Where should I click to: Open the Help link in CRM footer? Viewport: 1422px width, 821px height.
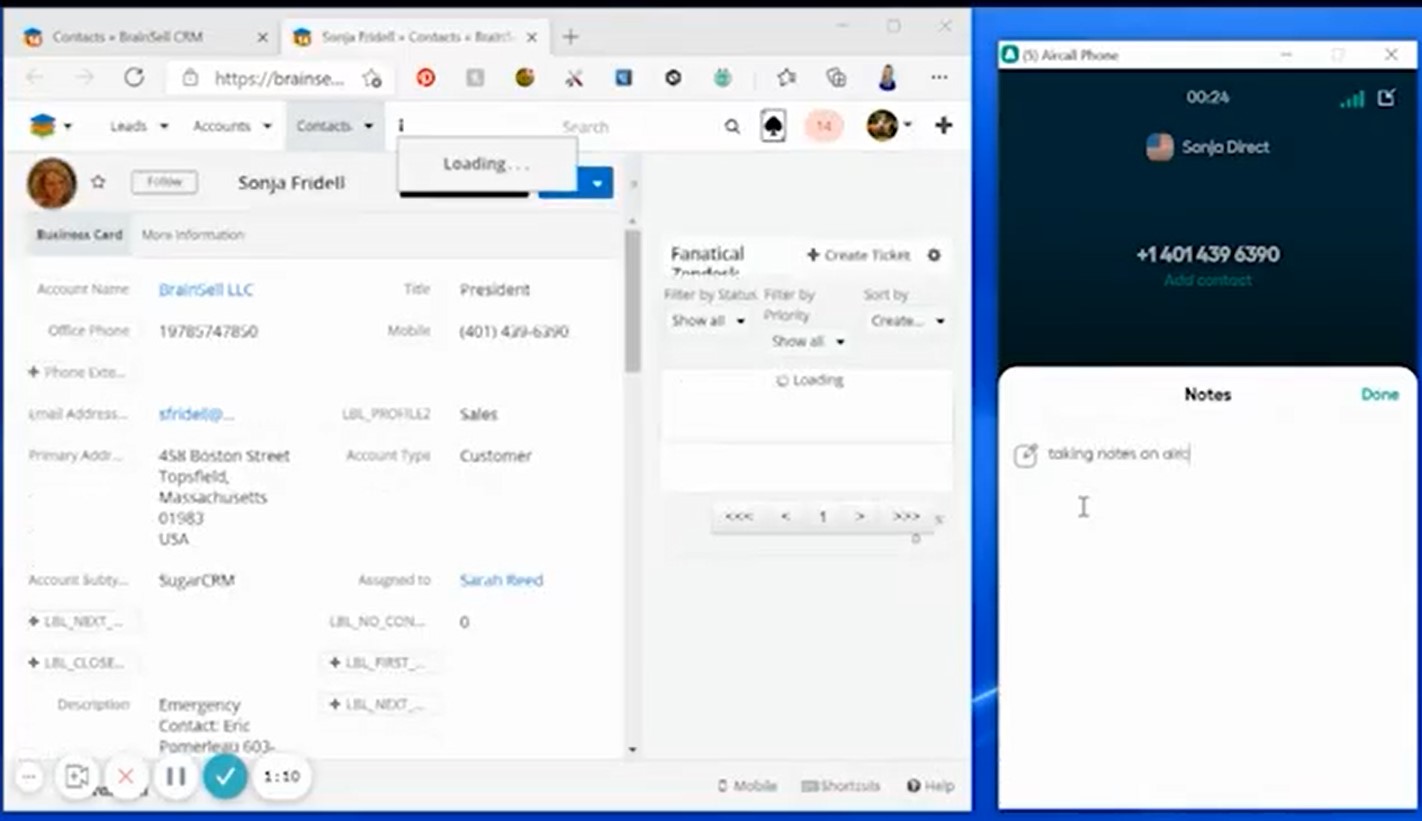click(930, 786)
